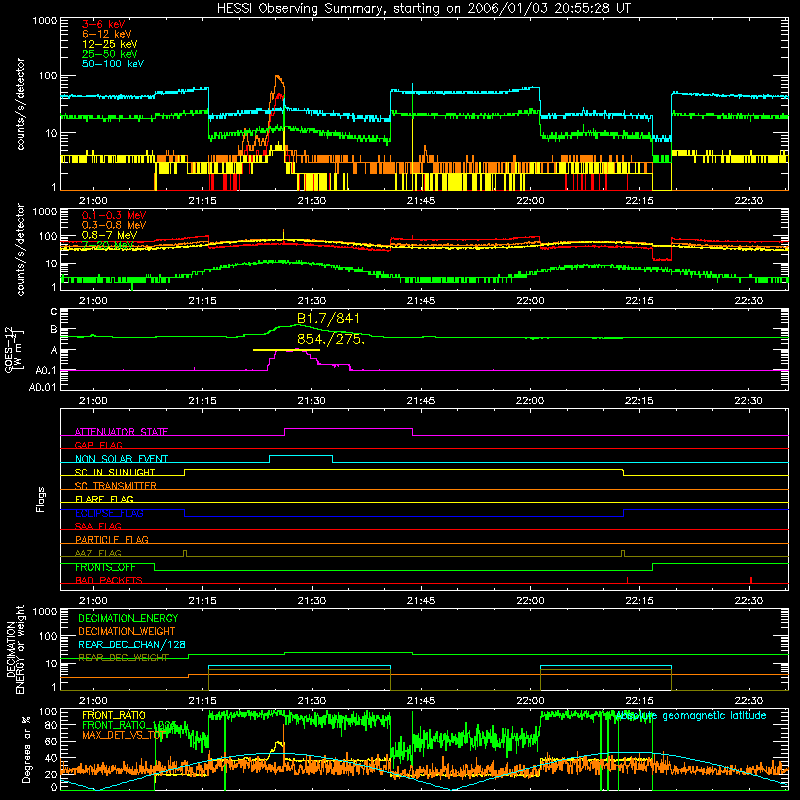Viewport: 800px width, 800px height.
Task: Click the DECIMATION ENERGY or weight axis title
Action: (x=15, y=649)
